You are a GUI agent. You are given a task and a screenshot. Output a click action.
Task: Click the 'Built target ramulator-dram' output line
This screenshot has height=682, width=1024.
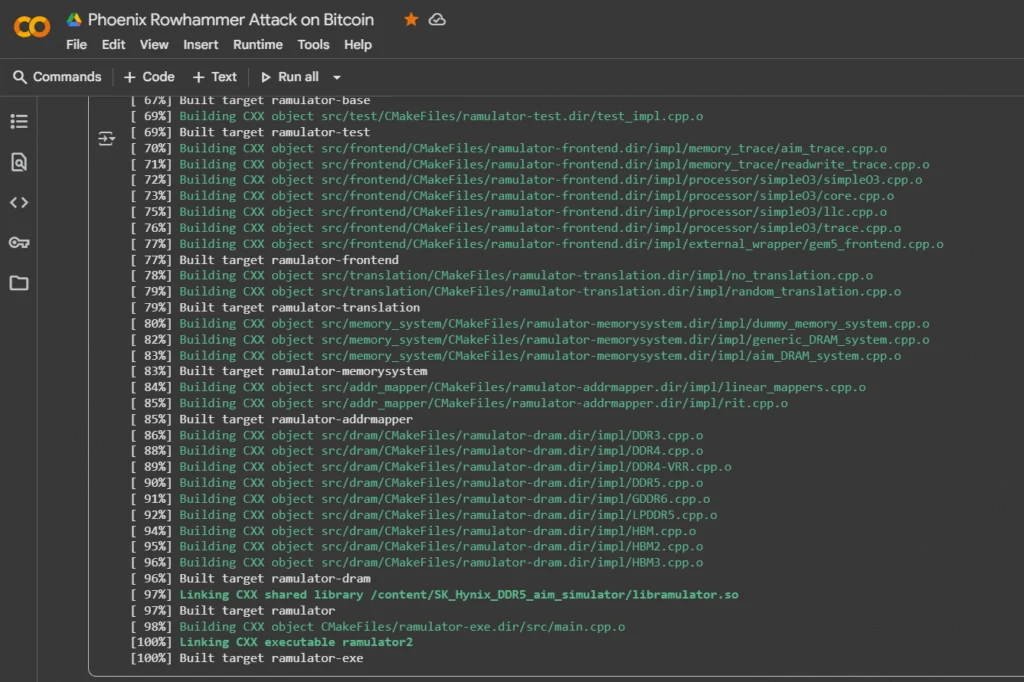249,579
